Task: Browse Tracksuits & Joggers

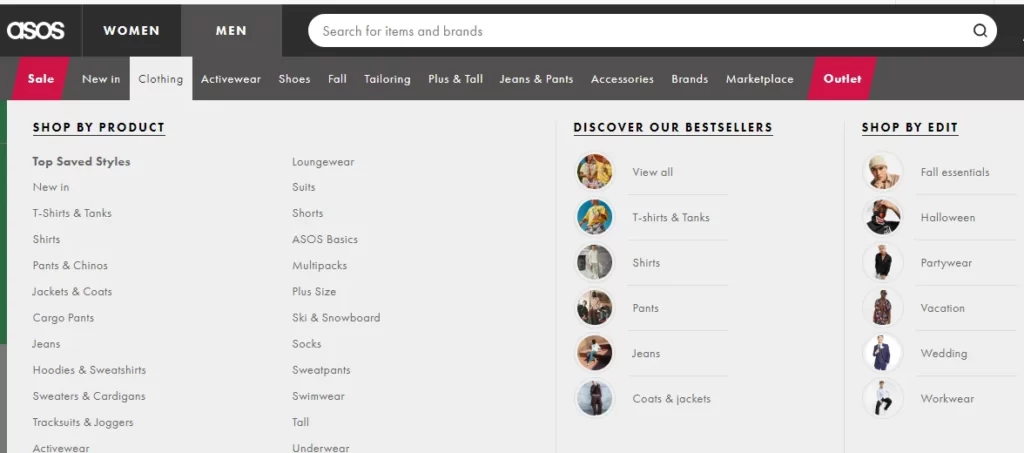Action: [x=83, y=422]
